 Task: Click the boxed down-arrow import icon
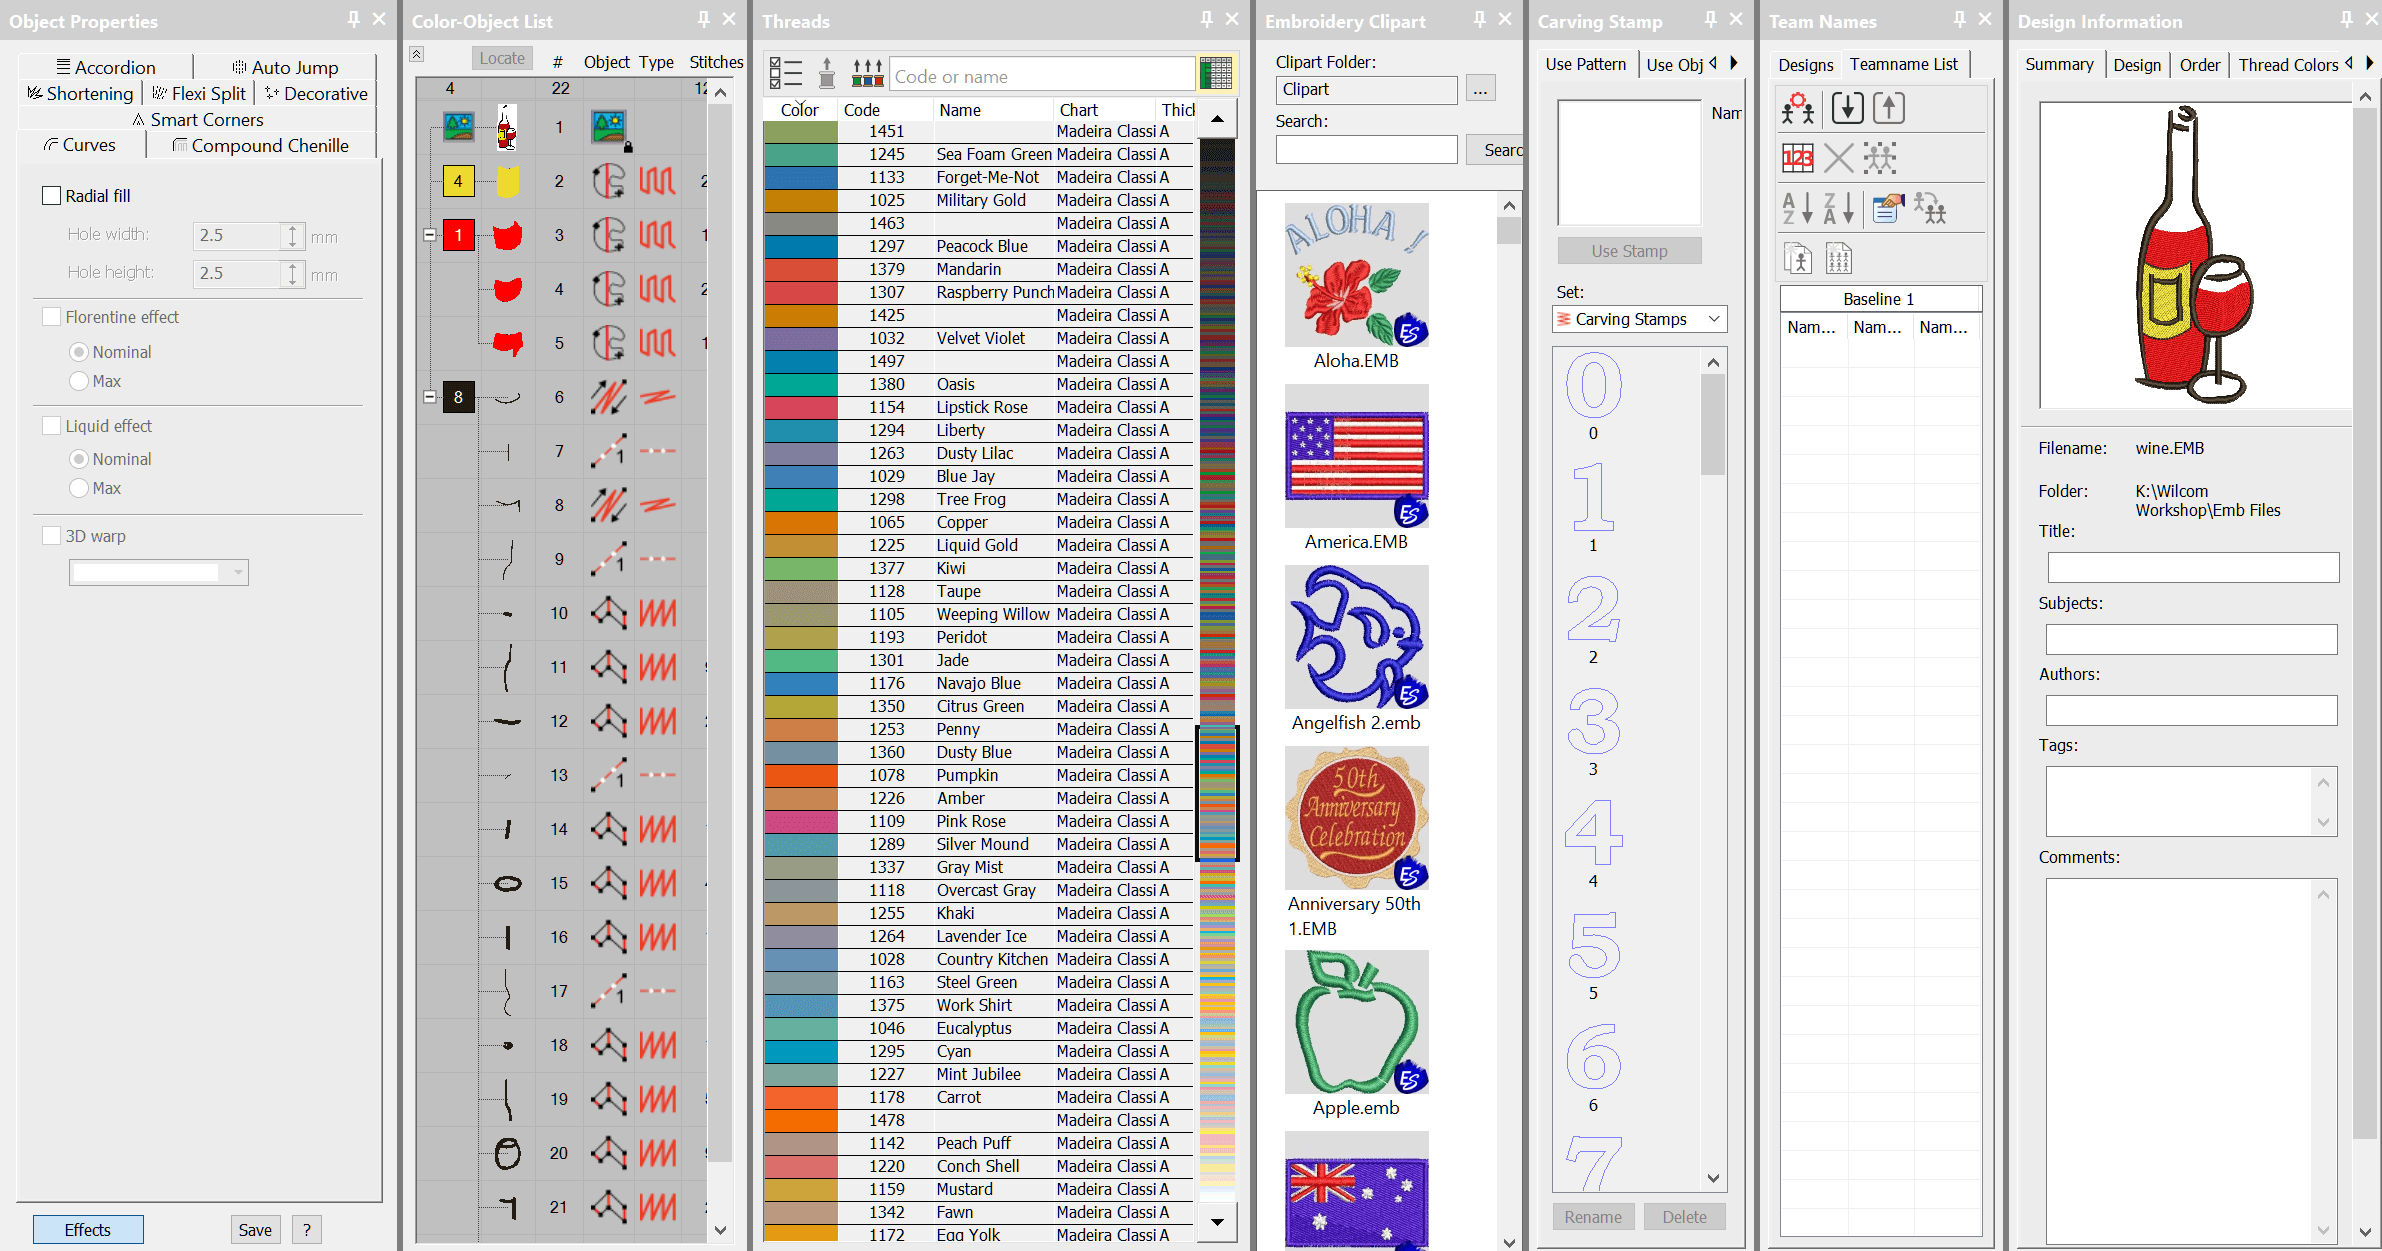point(1847,107)
